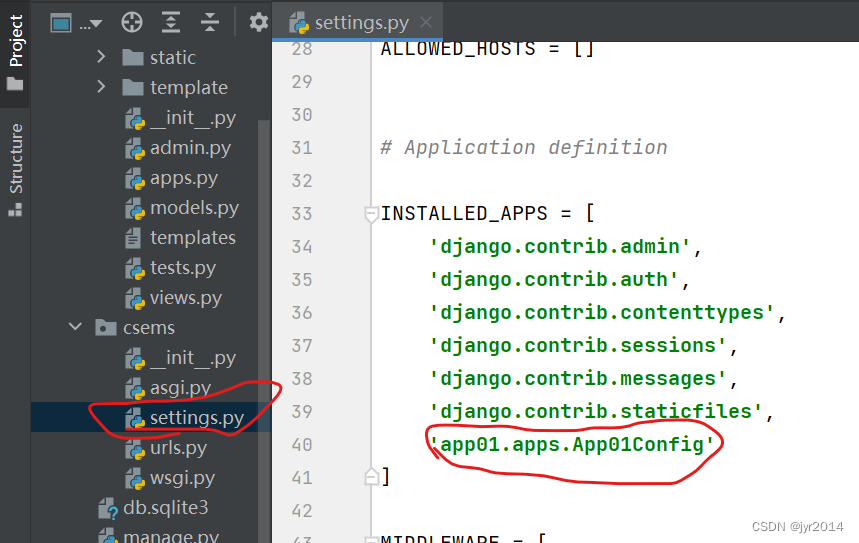Open the Project tool window tab
The image size is (859, 543).
(15, 52)
